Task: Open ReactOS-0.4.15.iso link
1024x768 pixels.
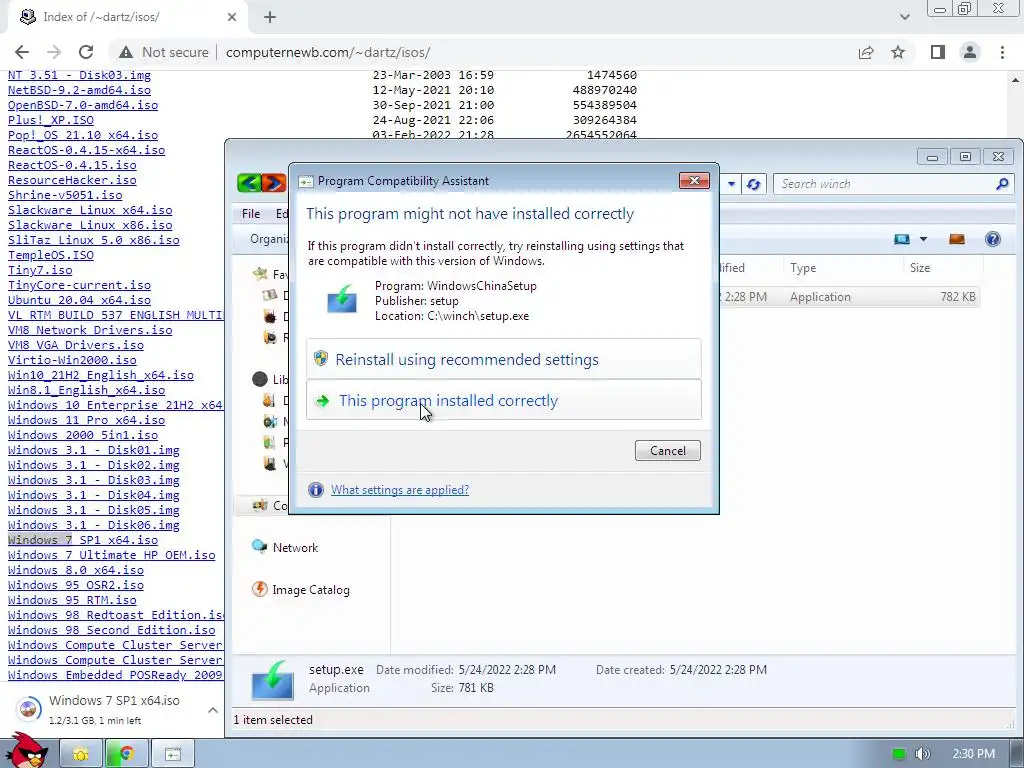Action: 72,165
